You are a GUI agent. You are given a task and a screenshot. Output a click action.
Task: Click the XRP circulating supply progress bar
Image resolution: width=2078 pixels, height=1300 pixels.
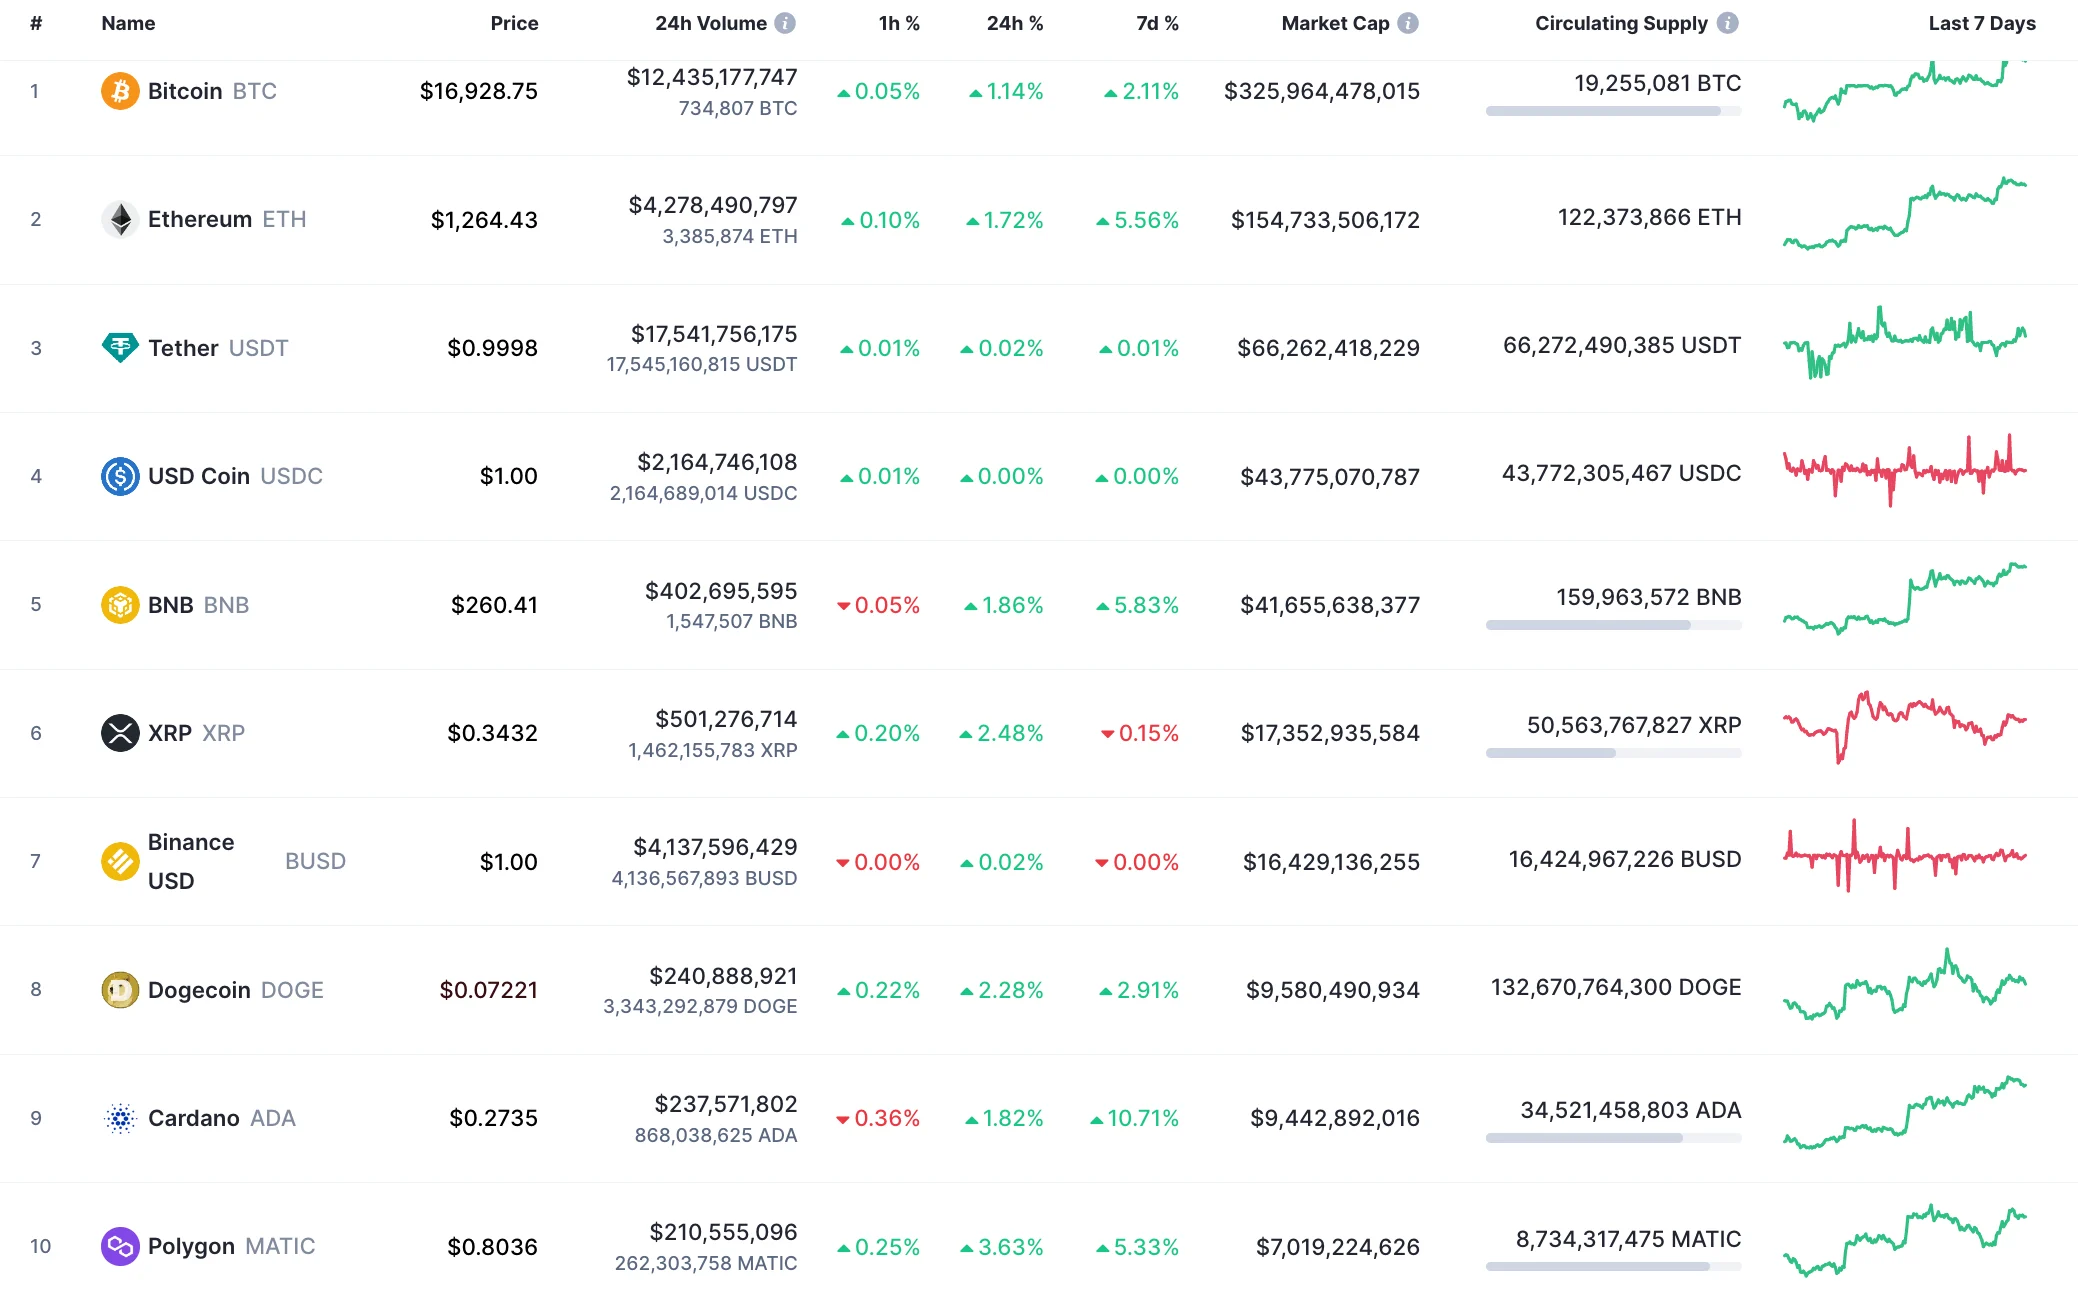(x=1613, y=753)
